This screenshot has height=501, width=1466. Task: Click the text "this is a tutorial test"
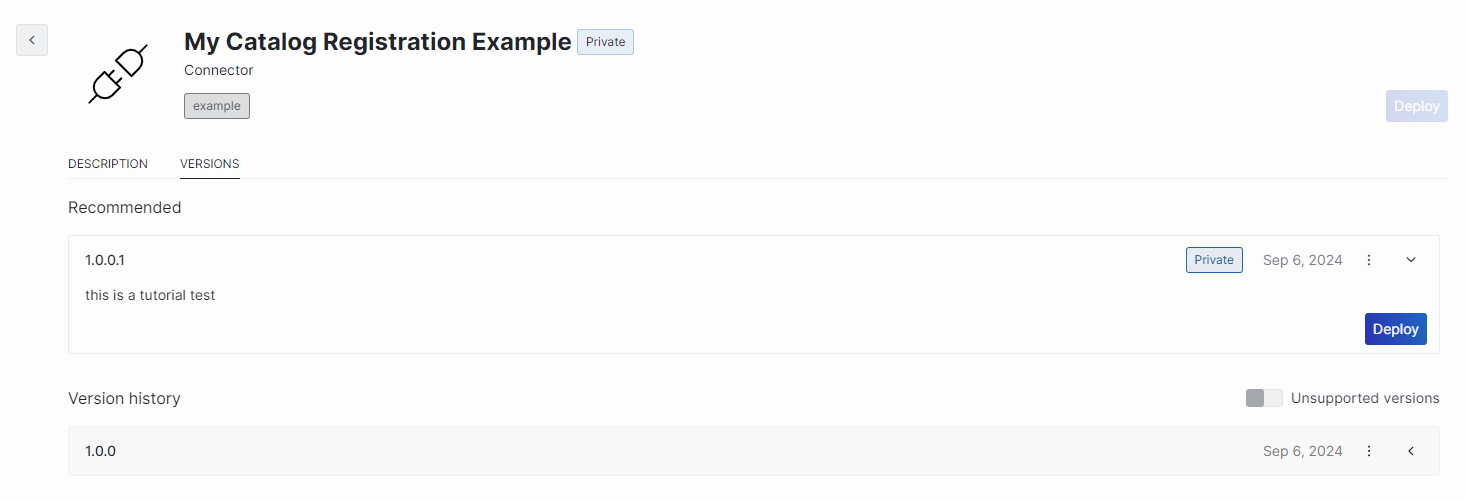tap(150, 295)
